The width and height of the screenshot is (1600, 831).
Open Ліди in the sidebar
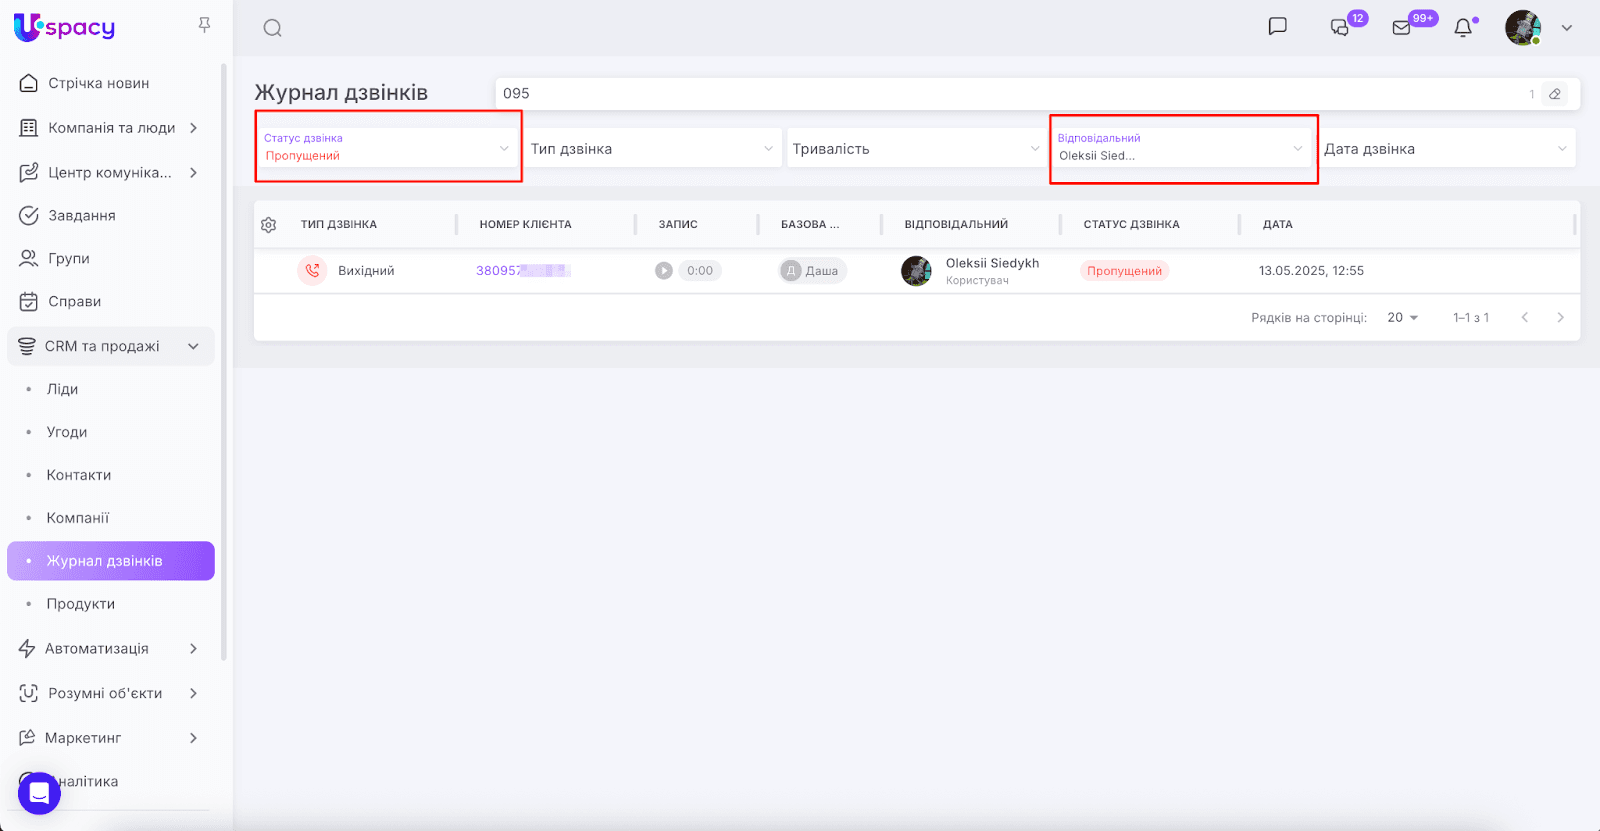click(x=62, y=389)
